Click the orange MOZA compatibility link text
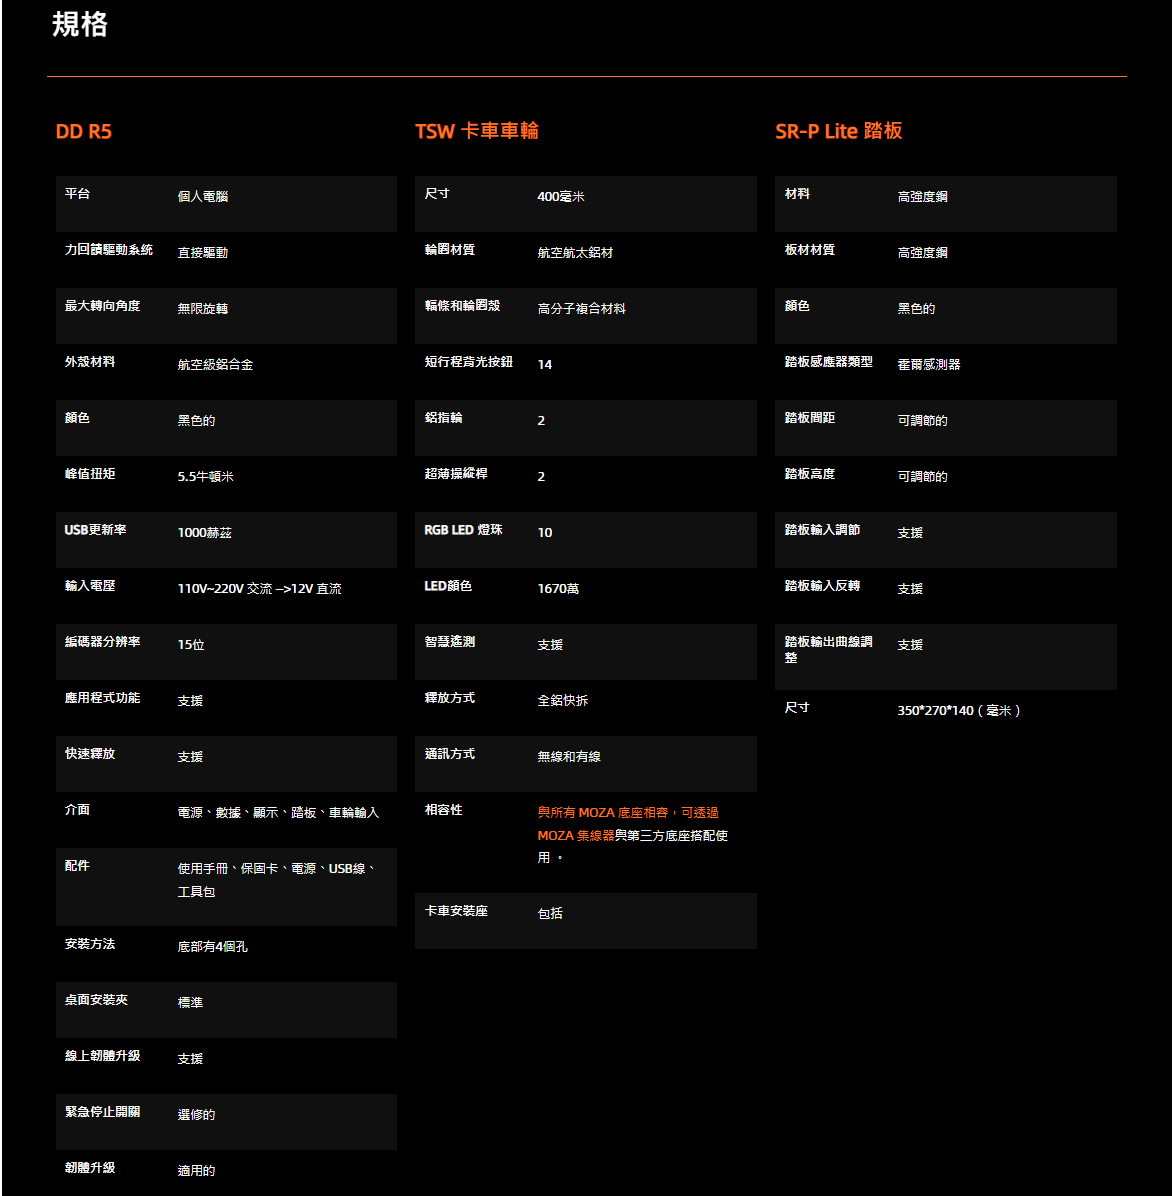Screen dimensions: 1172x1196 pyautogui.click(x=628, y=824)
